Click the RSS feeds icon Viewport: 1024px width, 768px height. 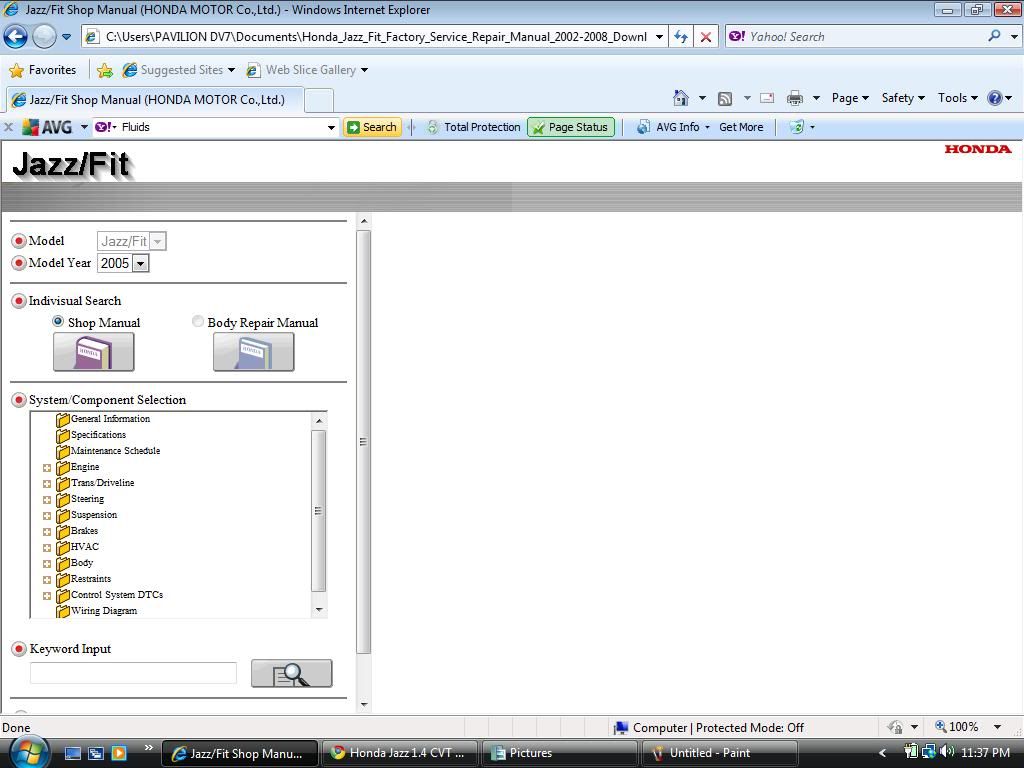click(x=725, y=99)
